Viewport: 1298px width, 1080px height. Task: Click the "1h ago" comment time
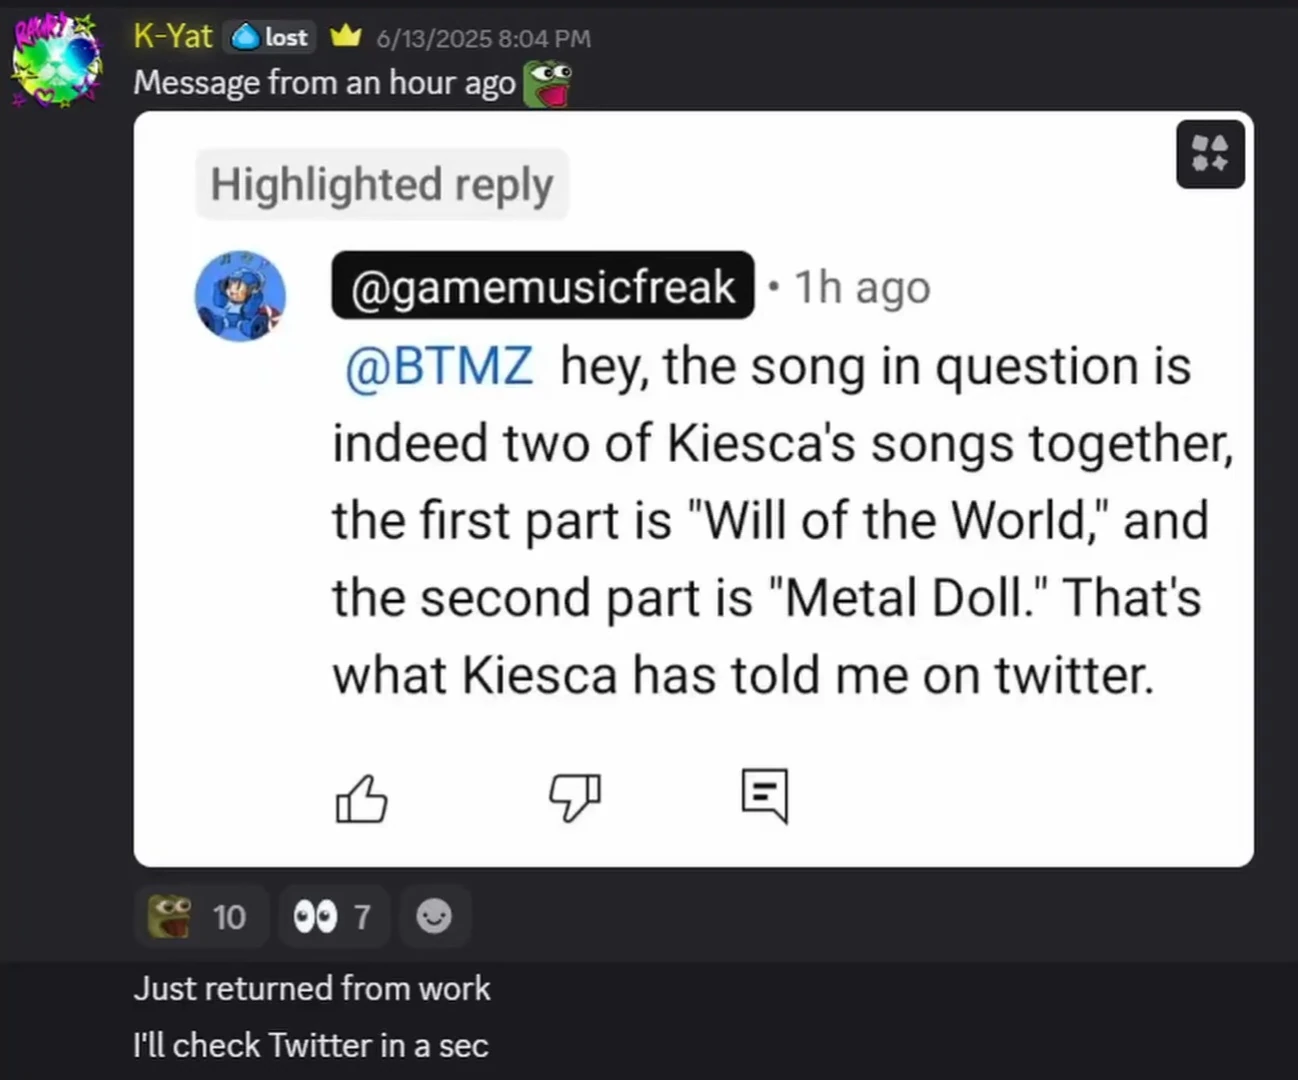[862, 288]
